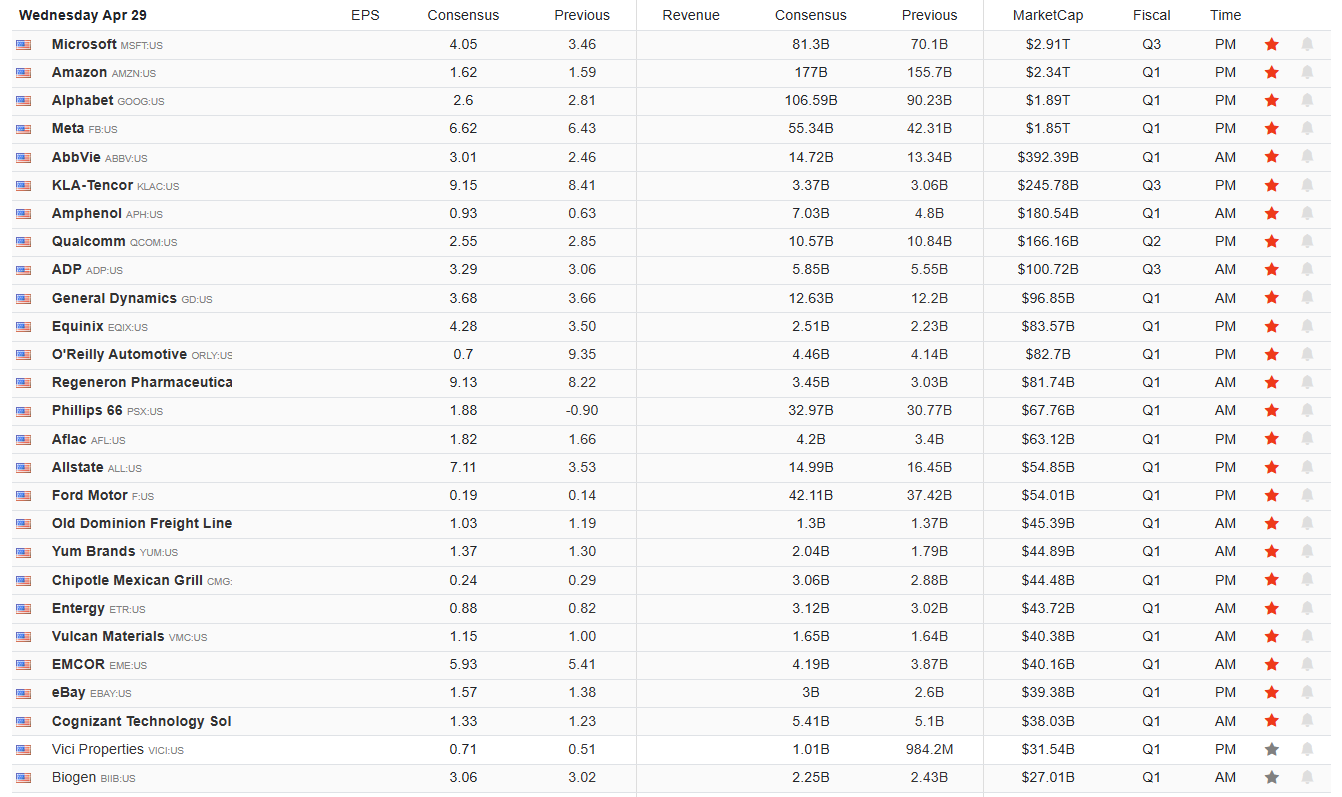Click the EPS column header
Screen dimensions: 1342x797
coord(365,15)
